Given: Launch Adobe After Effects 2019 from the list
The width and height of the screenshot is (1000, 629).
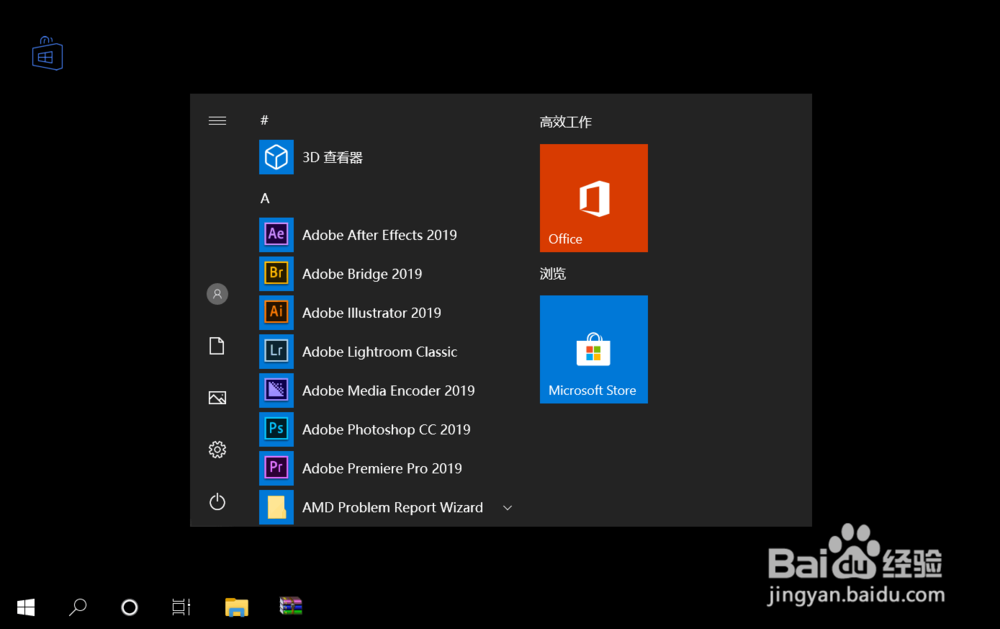Looking at the screenshot, I should coord(379,235).
